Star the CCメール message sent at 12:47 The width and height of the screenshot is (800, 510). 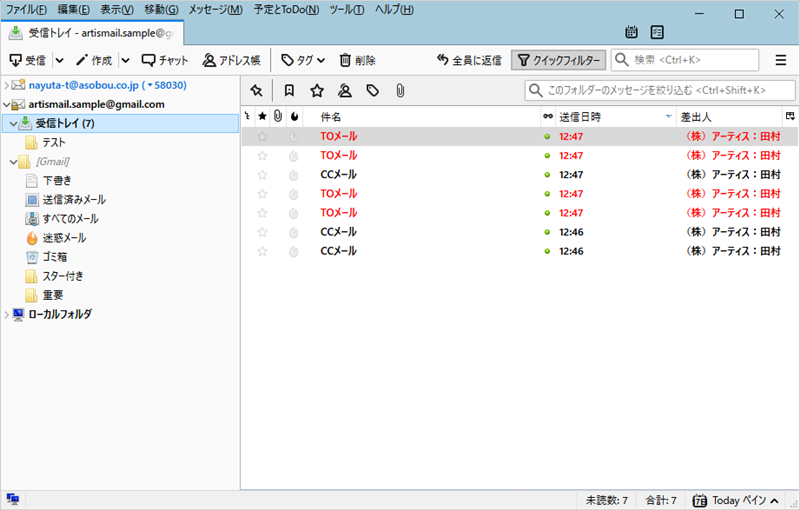[262, 175]
